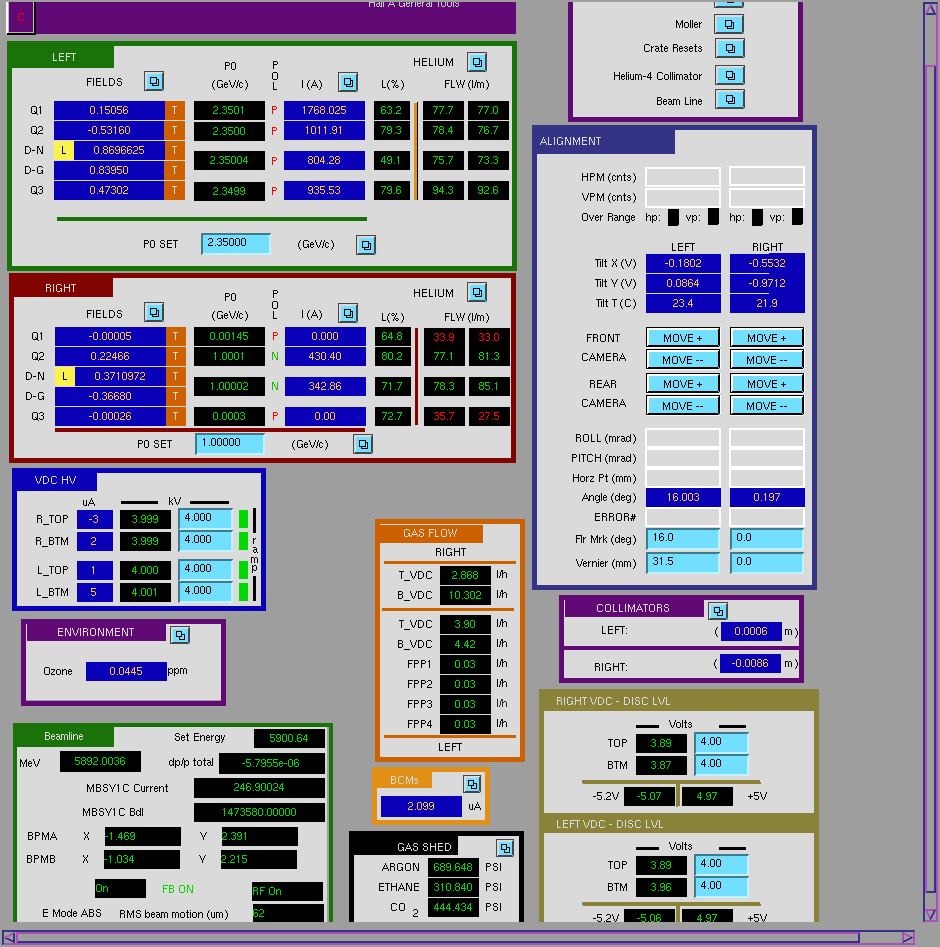Open the Moller related display
The width and height of the screenshot is (940, 947).
point(729,24)
